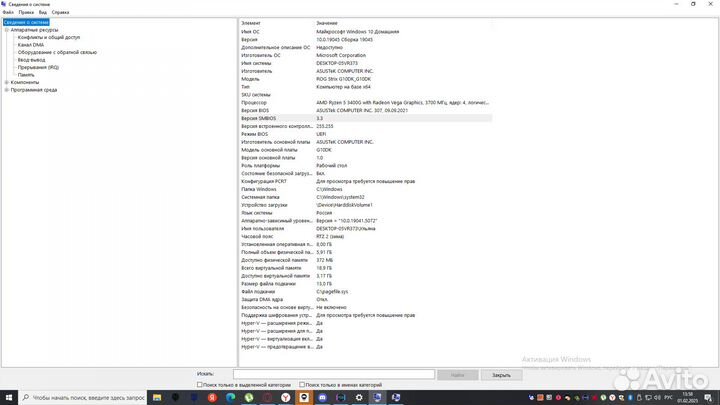This screenshot has width=720, height=405.
Task: Switch to the active System Information taskbar icon
Action: [377, 398]
